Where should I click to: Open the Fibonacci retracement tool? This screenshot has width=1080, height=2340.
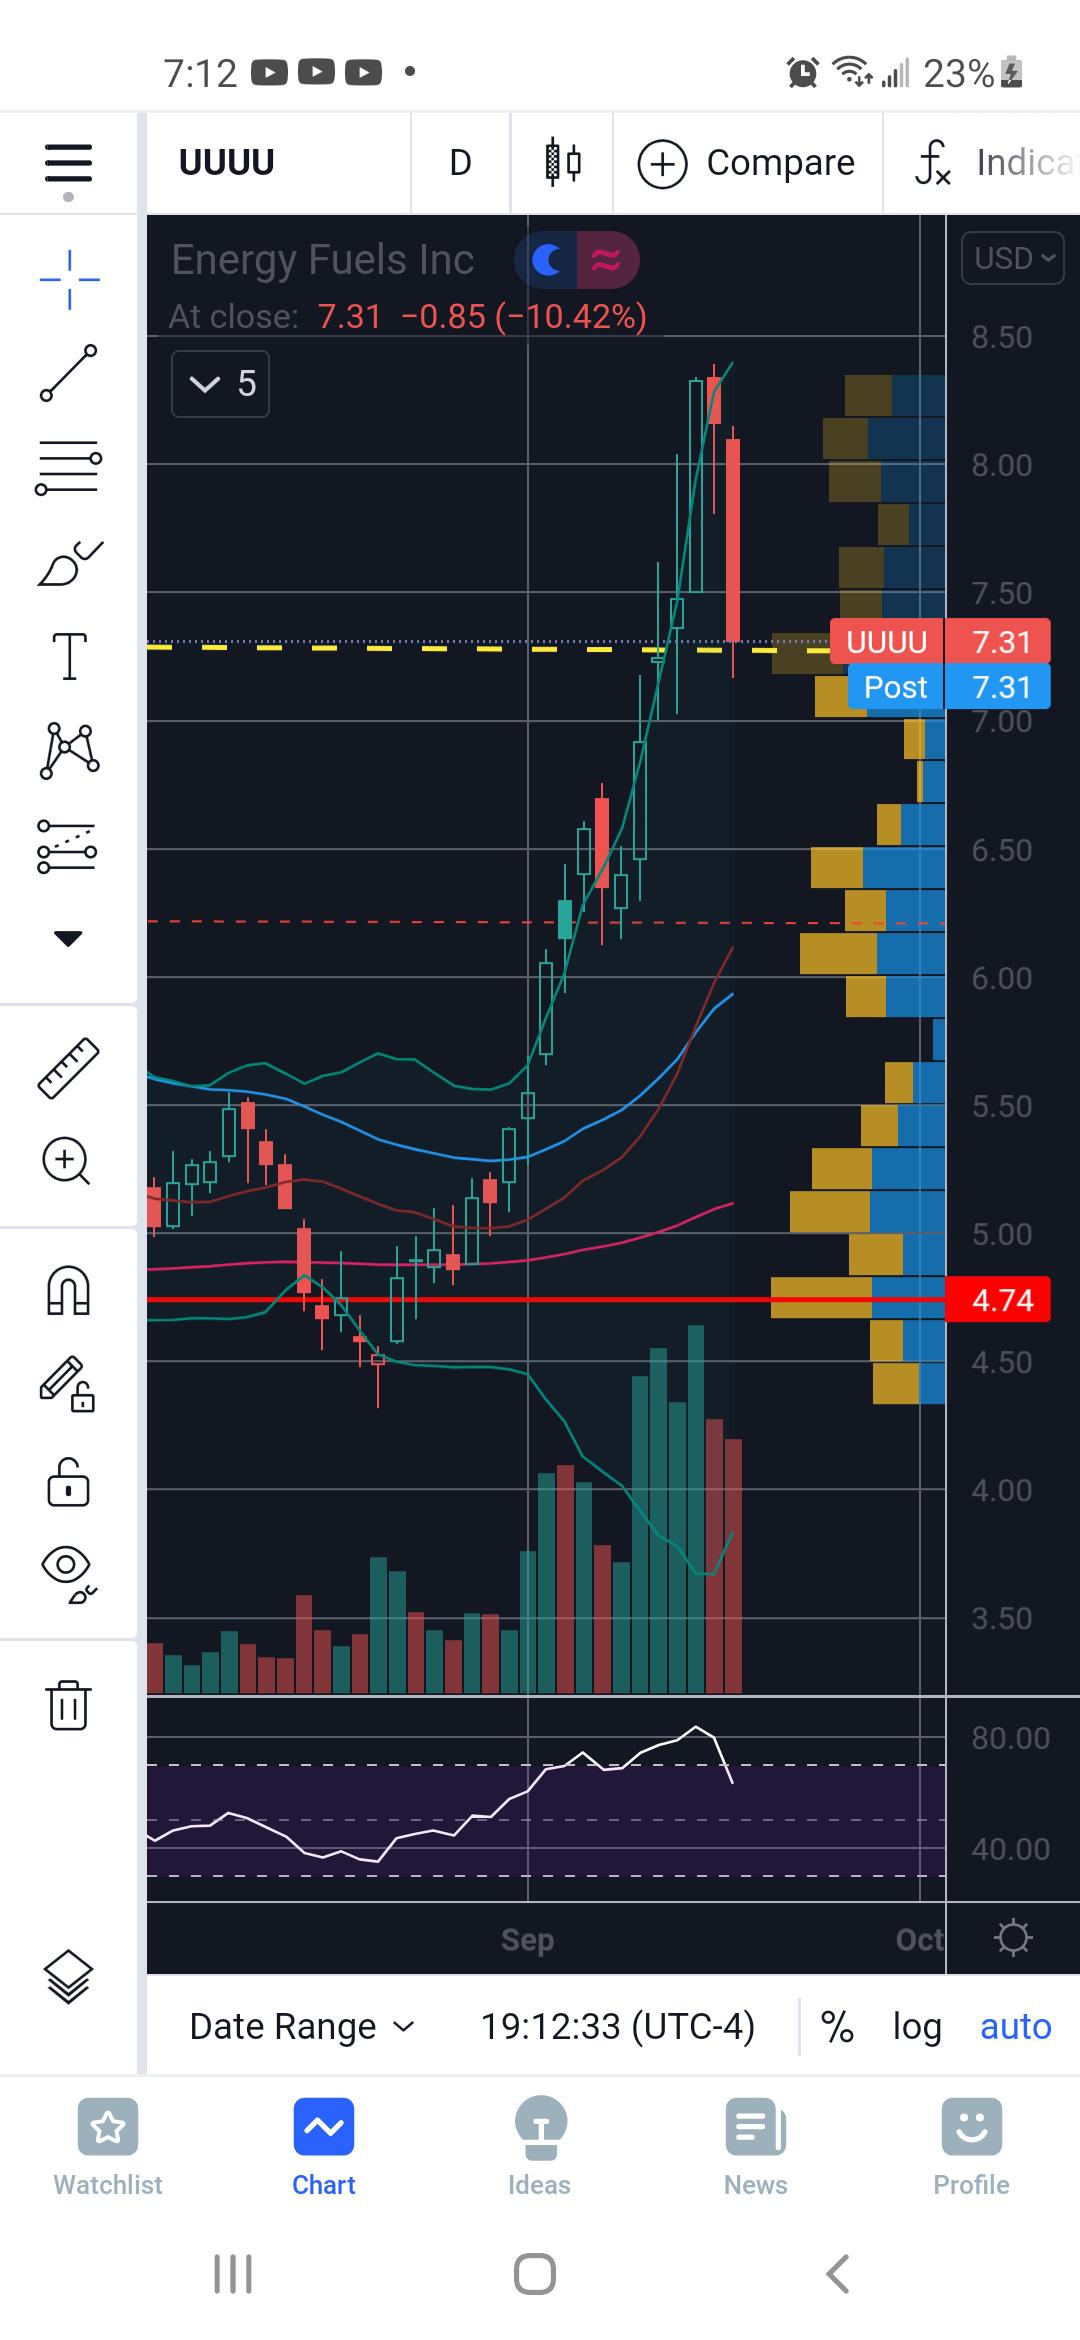68,467
